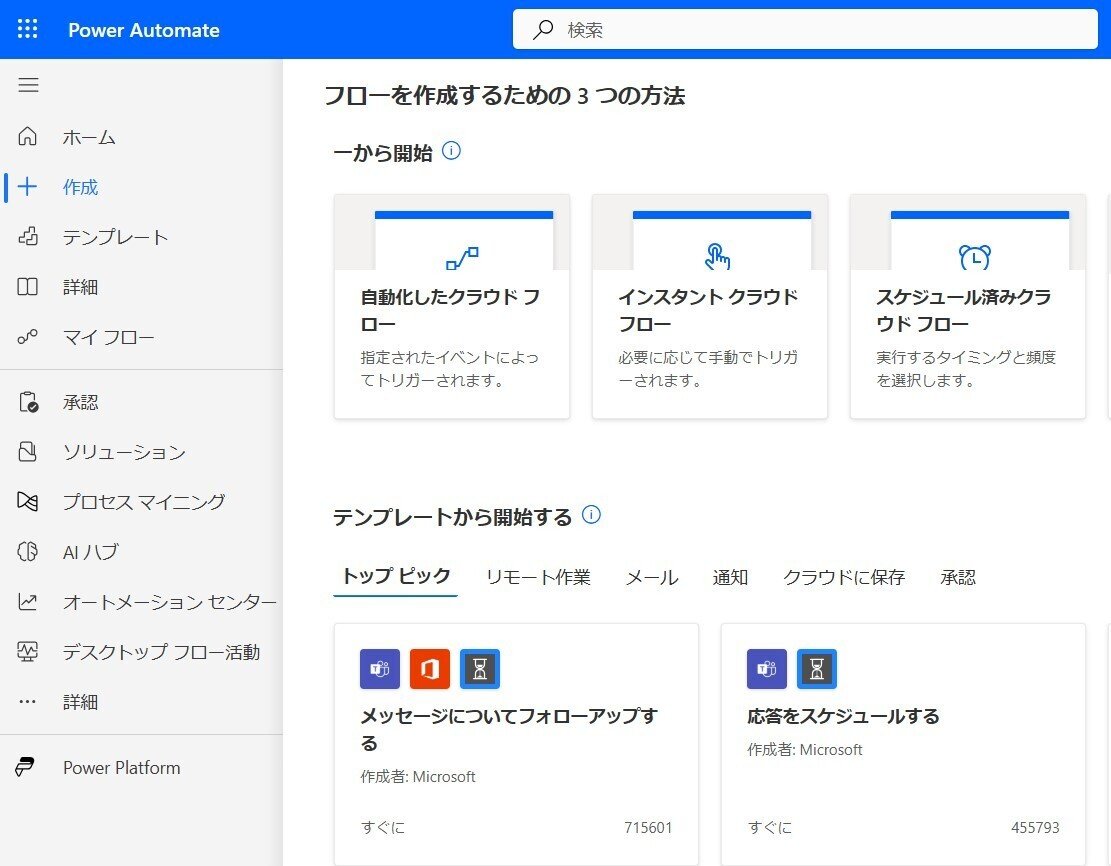Click the chart icon for オートメーション センター
Image resolution: width=1111 pixels, height=866 pixels.
28,602
